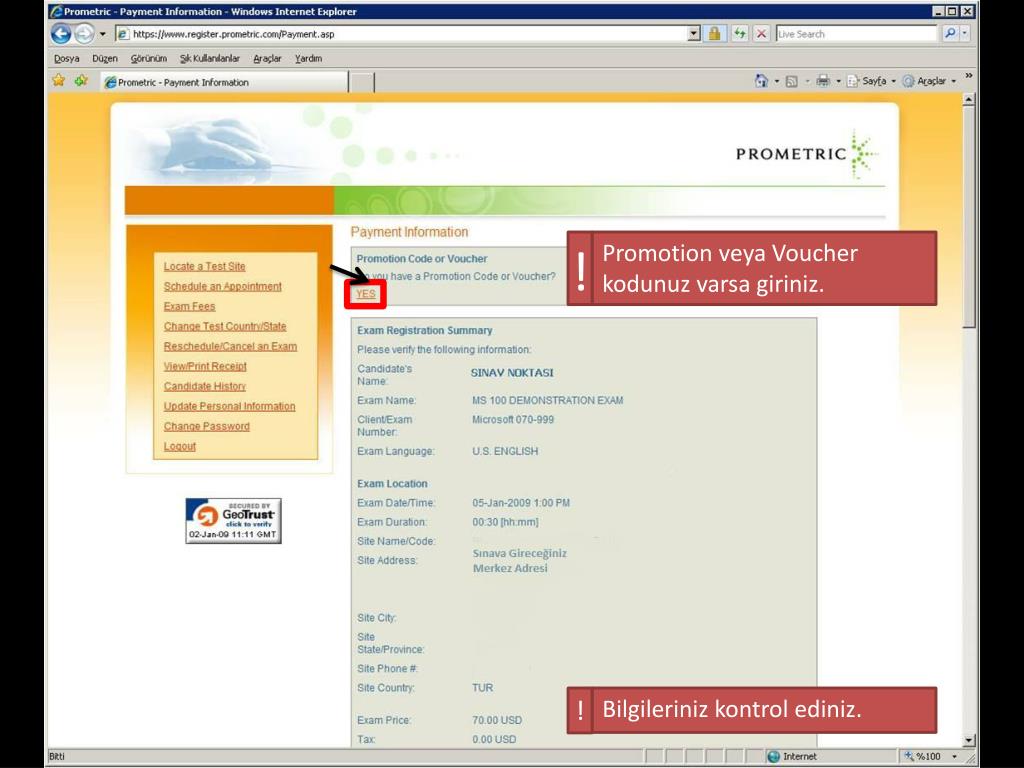Click the Logout link

click(180, 446)
